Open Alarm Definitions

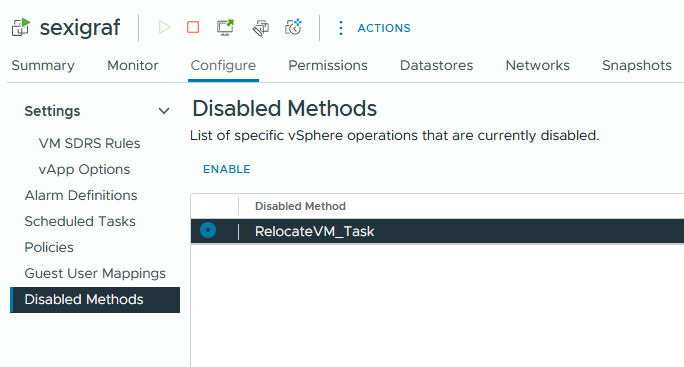81,195
